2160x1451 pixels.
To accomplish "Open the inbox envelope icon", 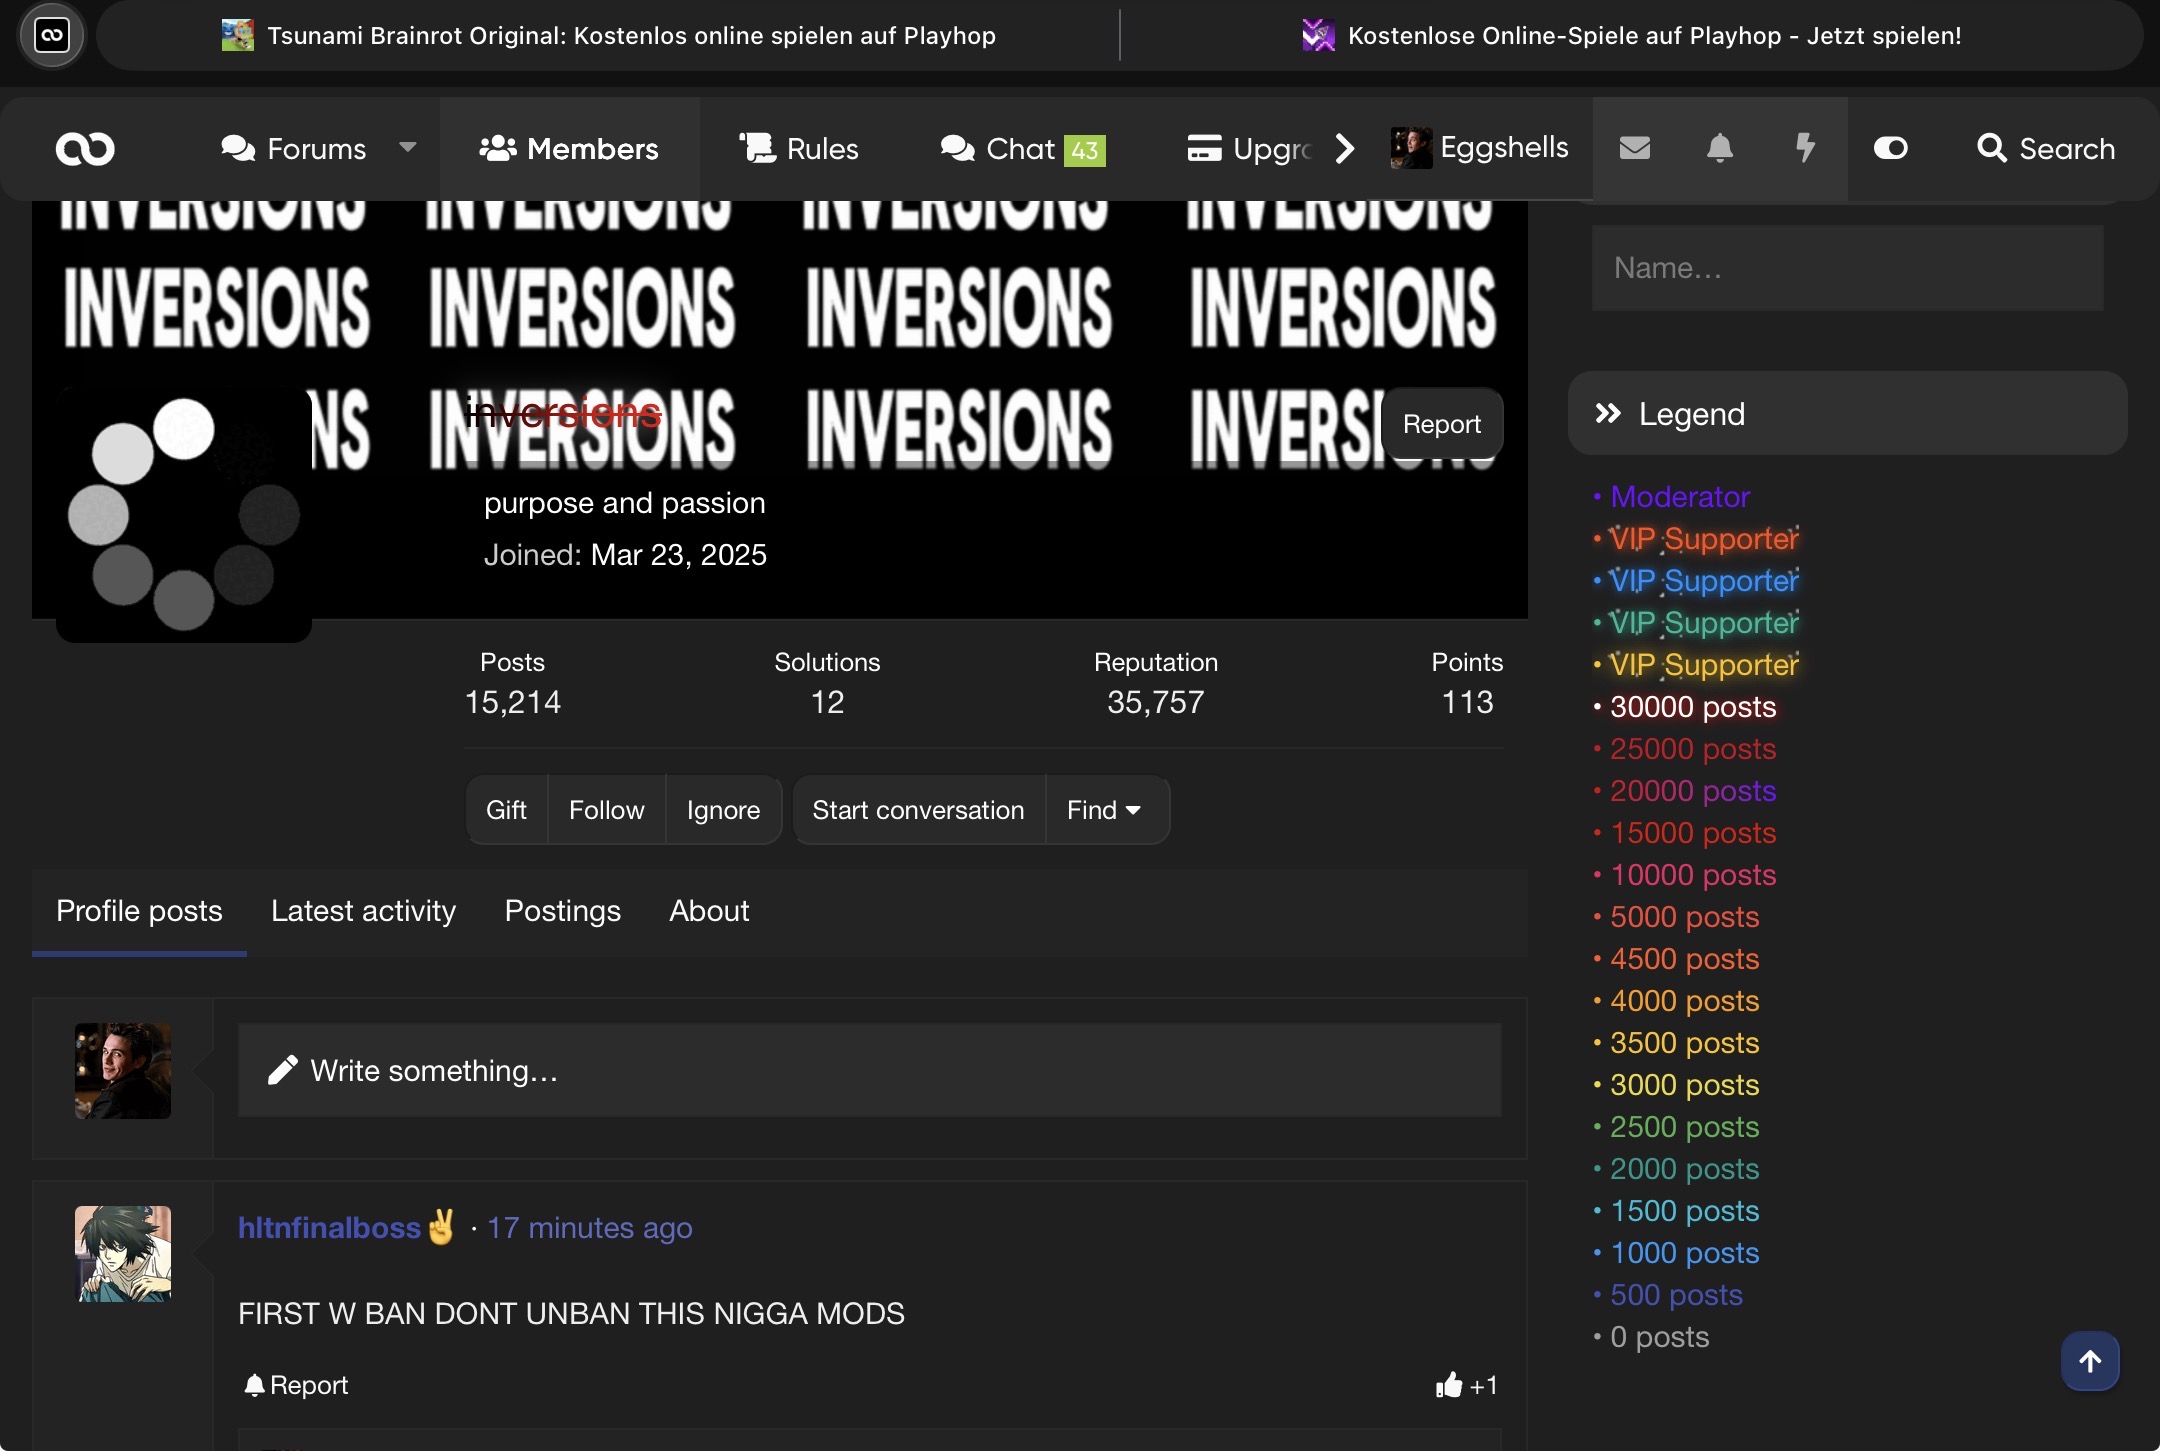I will click(1634, 148).
